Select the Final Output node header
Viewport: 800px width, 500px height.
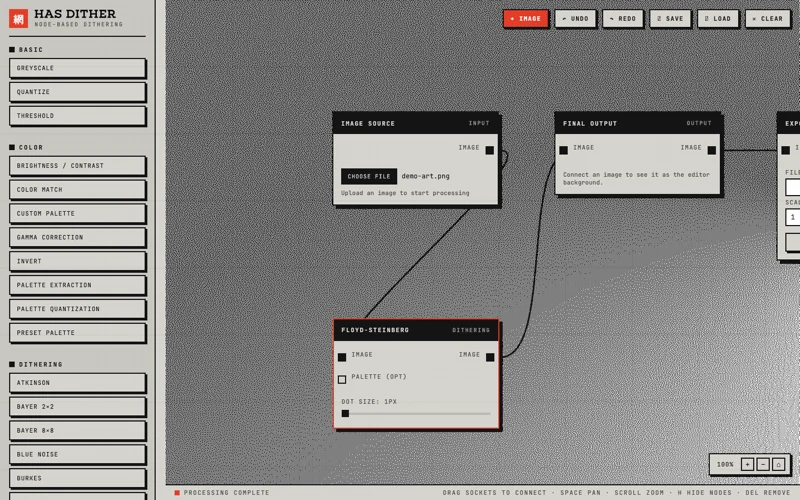pos(637,123)
